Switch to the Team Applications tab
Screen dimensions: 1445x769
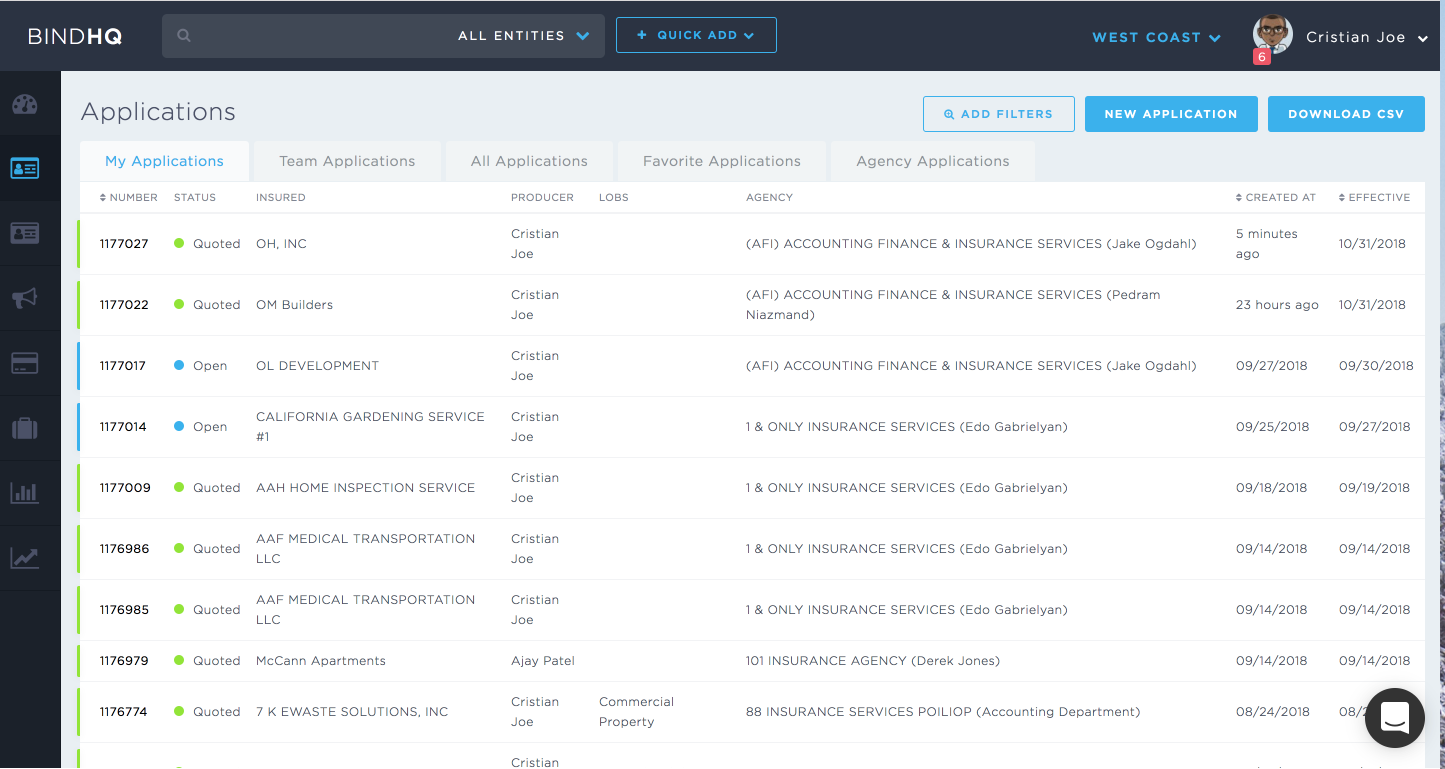pos(347,161)
